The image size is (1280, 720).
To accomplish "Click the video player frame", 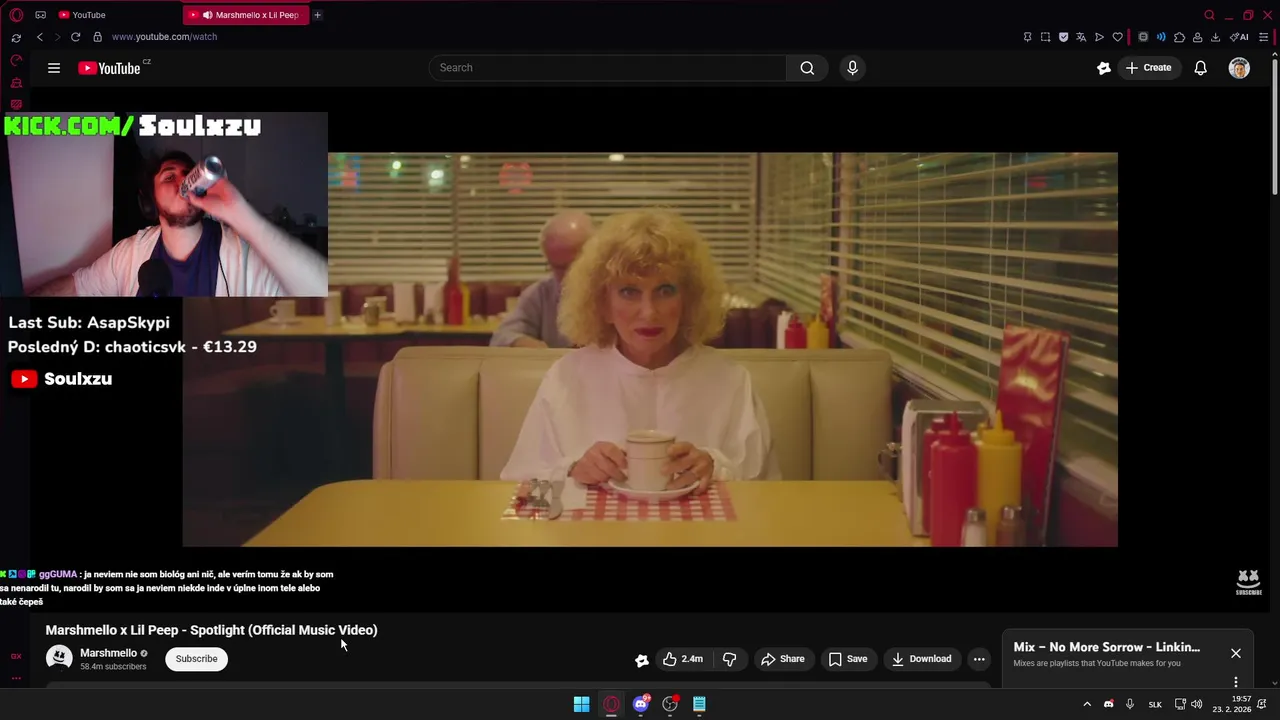I will (x=650, y=349).
